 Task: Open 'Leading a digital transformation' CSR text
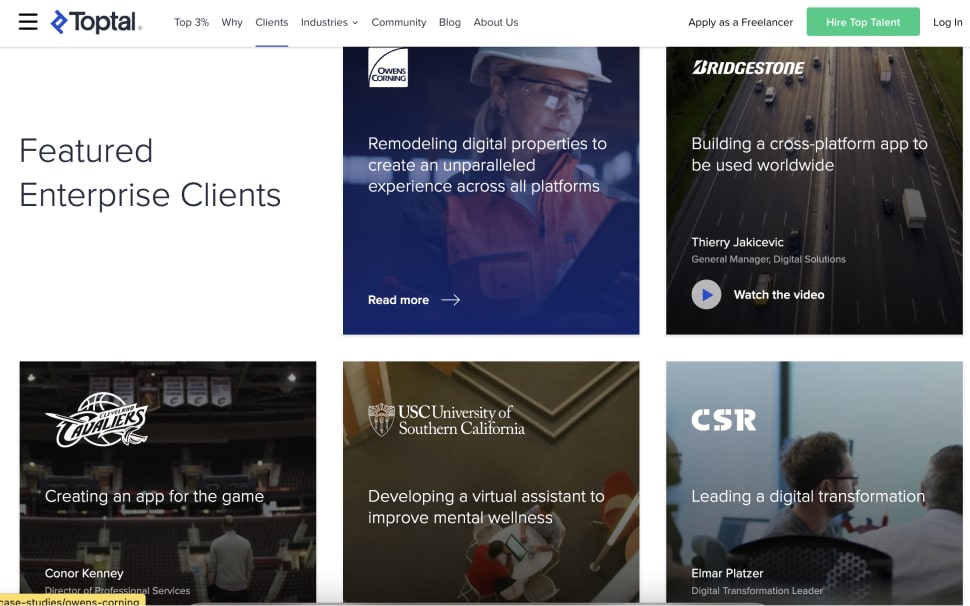[808, 497]
